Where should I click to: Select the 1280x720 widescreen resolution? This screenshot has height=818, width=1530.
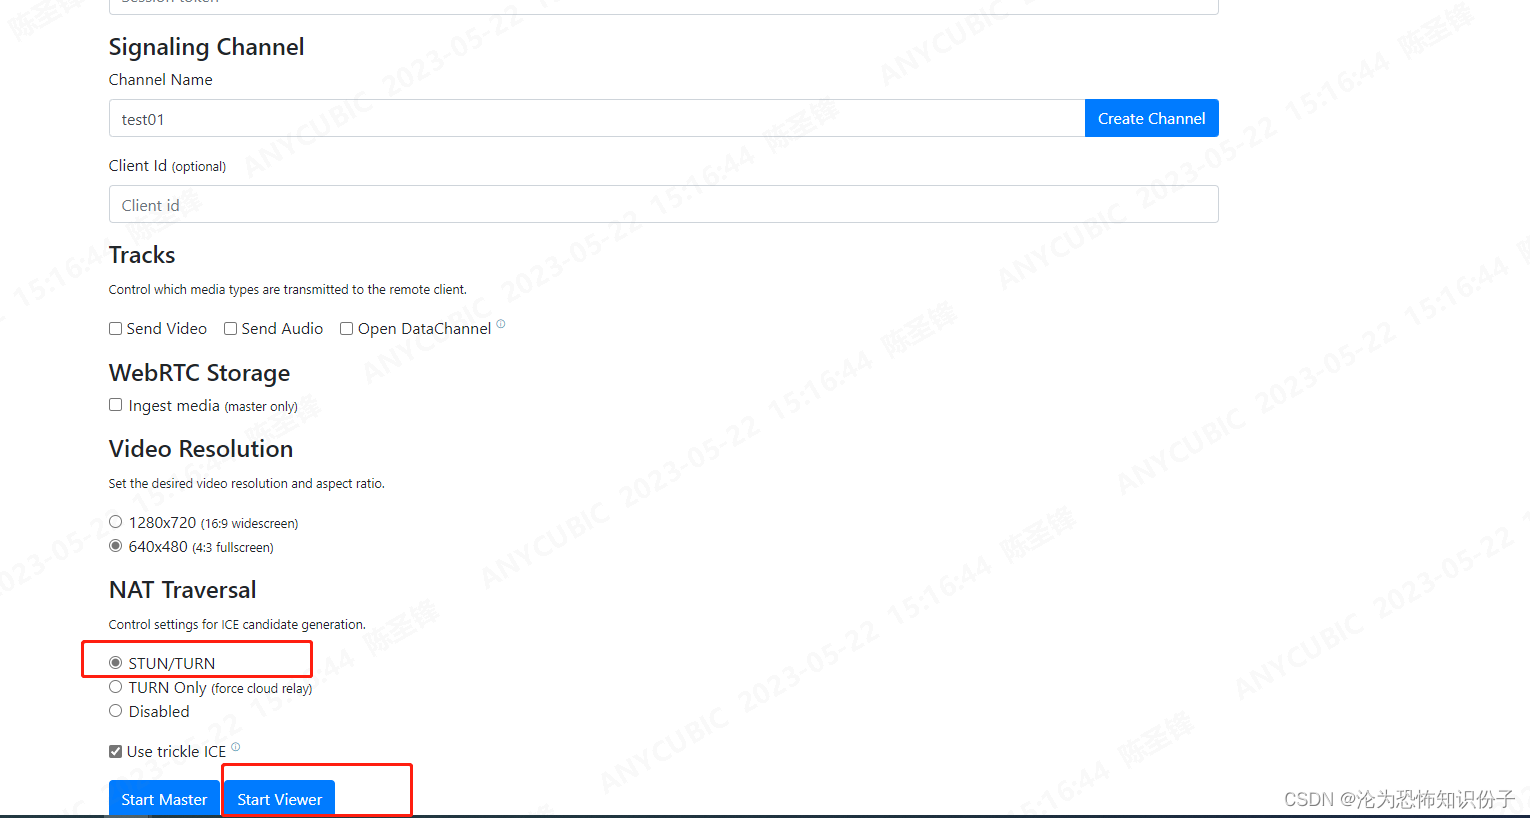click(115, 521)
